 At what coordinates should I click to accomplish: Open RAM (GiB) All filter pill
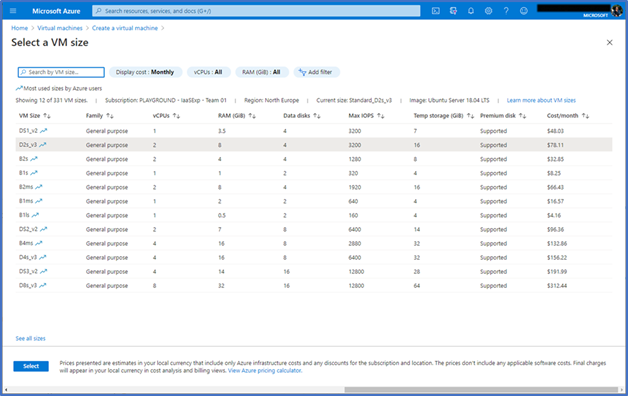pos(261,72)
